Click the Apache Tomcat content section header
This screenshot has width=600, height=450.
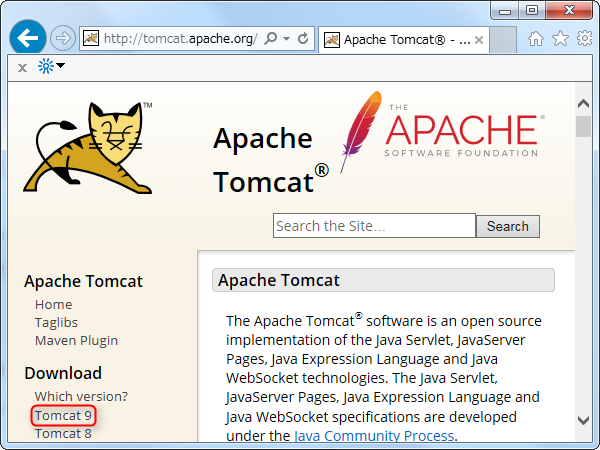click(x=383, y=280)
